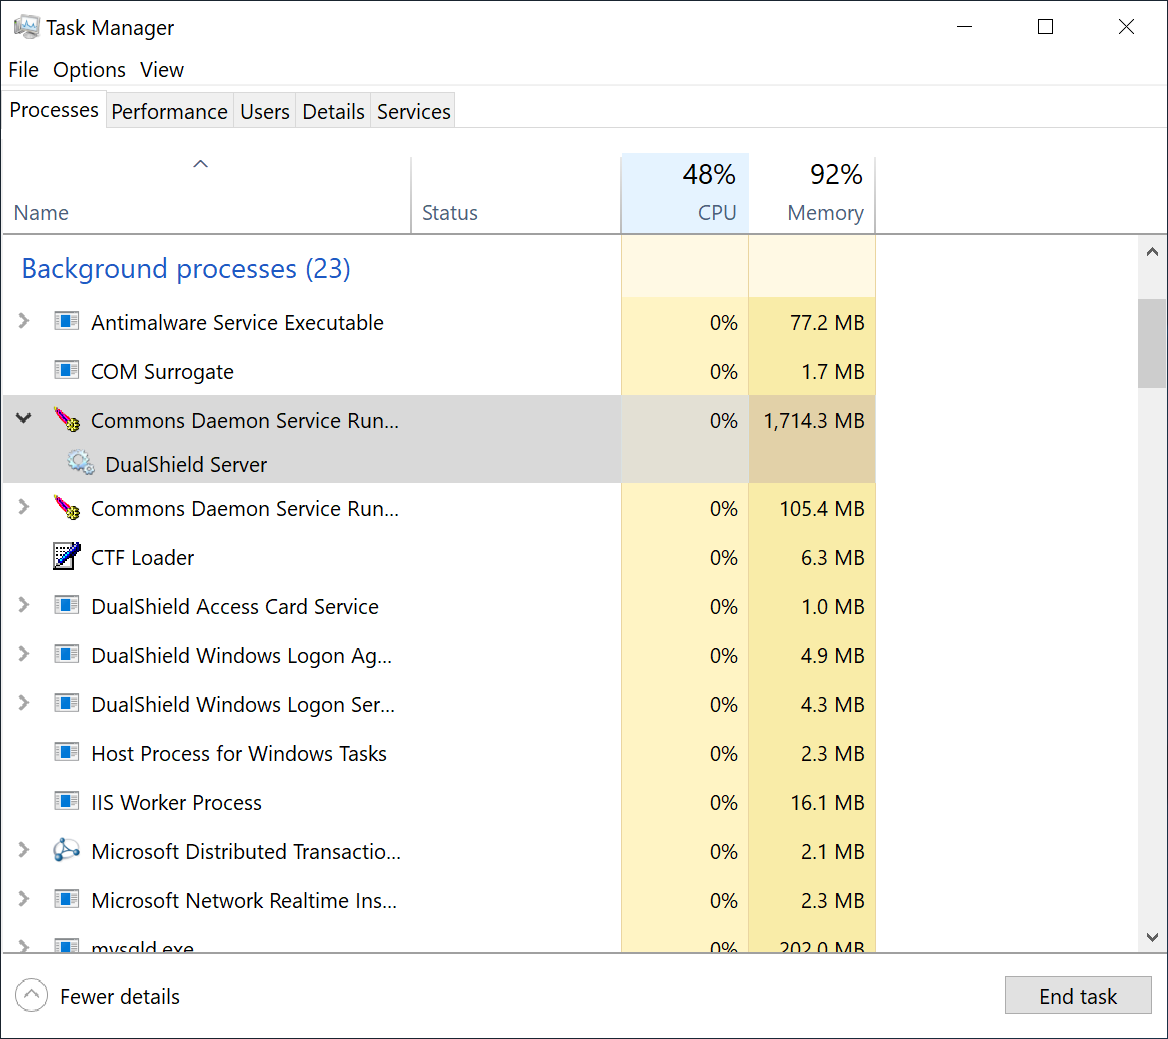Collapse the expanded Commons Daemon Service Runner
Viewport: 1168px width, 1039px height.
tap(24, 419)
